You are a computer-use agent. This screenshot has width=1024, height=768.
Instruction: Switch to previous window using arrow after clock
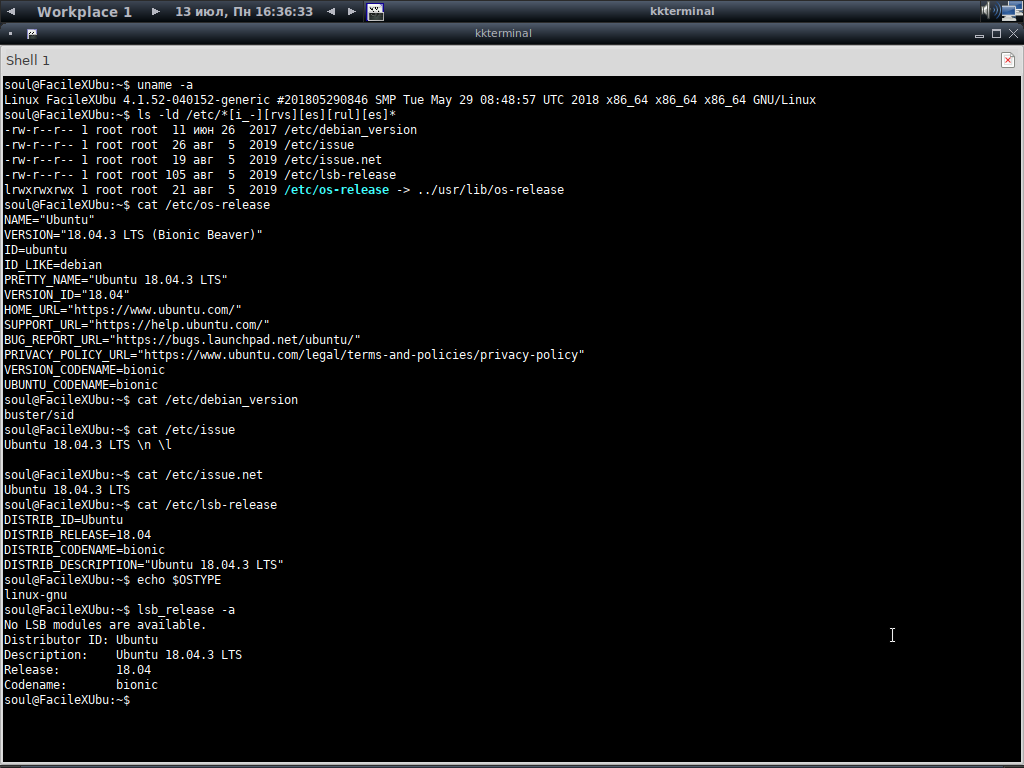[x=331, y=11]
